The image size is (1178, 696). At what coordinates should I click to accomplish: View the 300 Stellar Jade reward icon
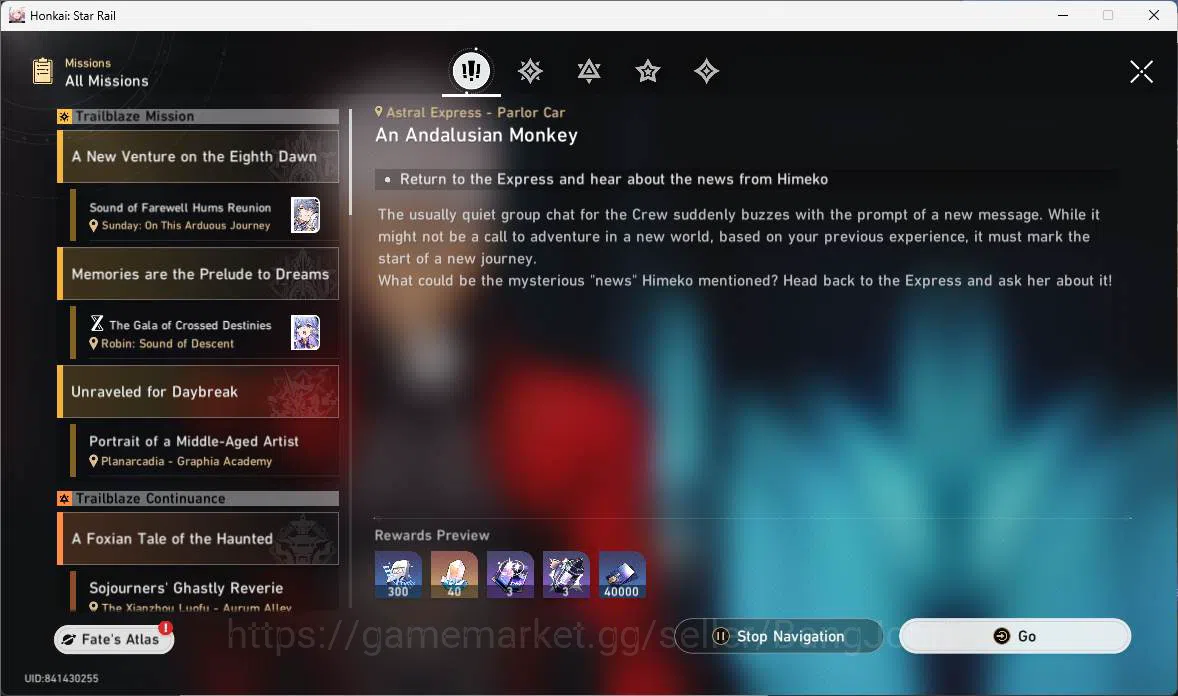398,575
